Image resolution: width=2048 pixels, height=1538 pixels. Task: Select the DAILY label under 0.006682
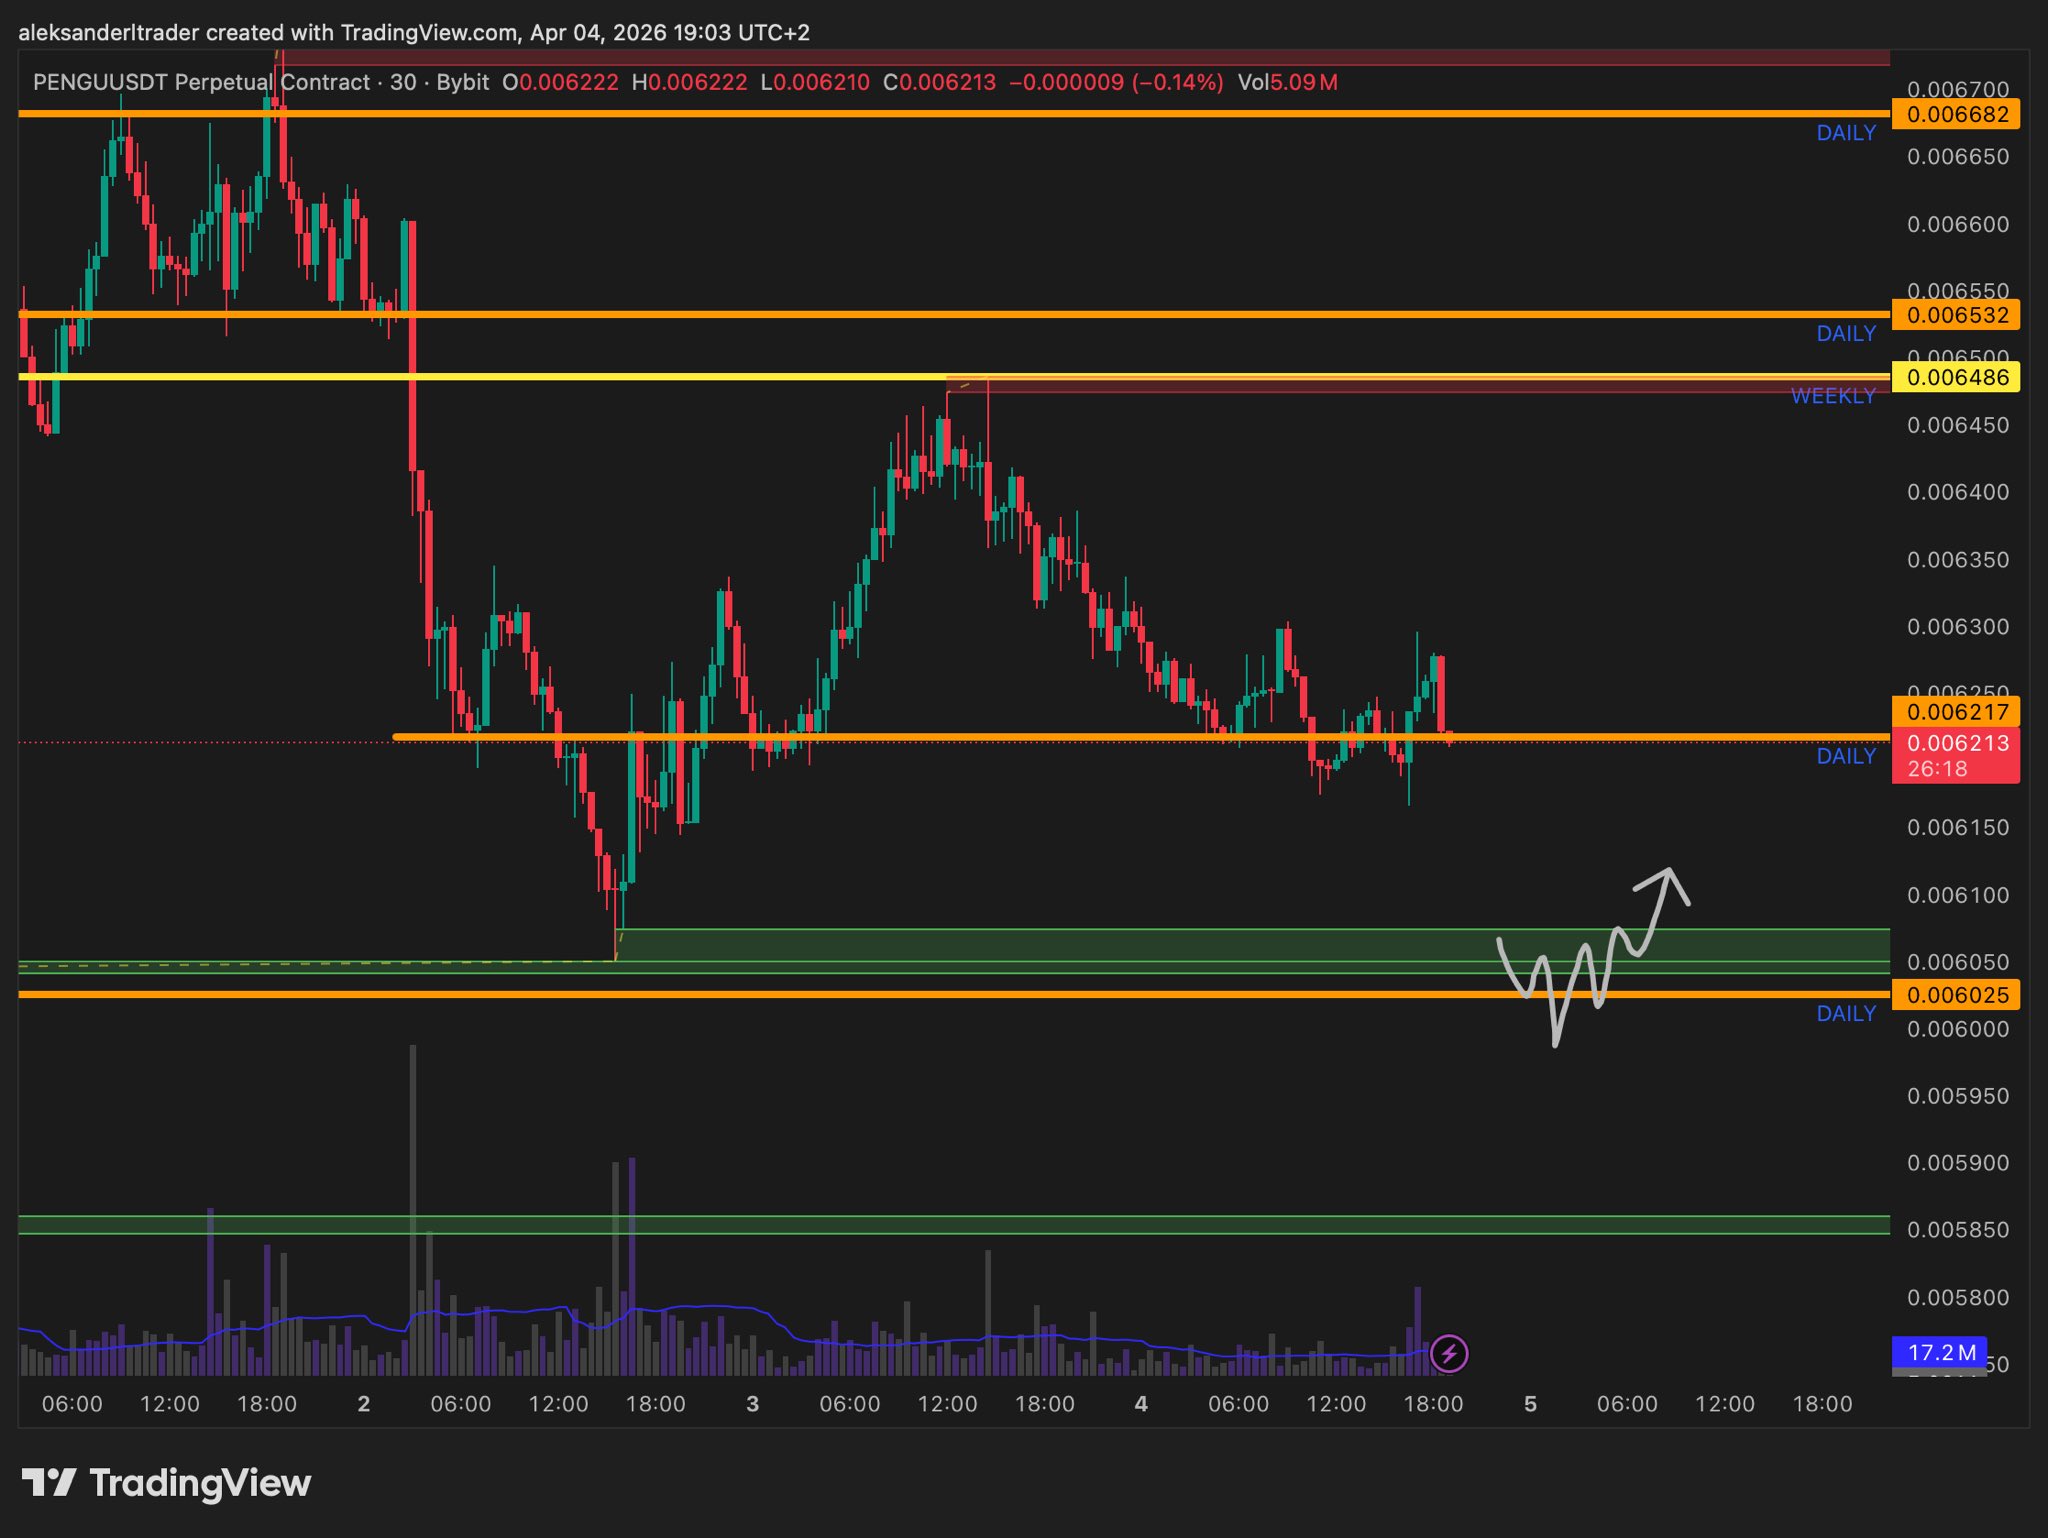[1845, 133]
